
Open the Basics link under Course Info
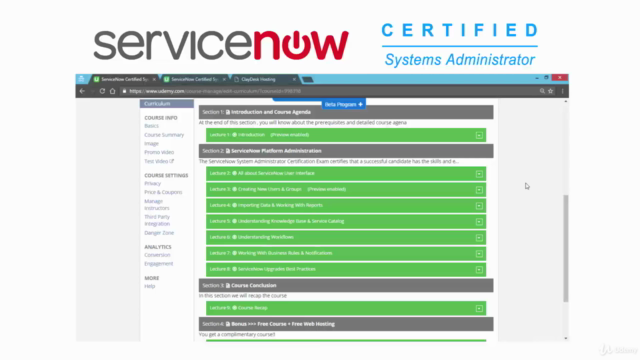pos(151,126)
